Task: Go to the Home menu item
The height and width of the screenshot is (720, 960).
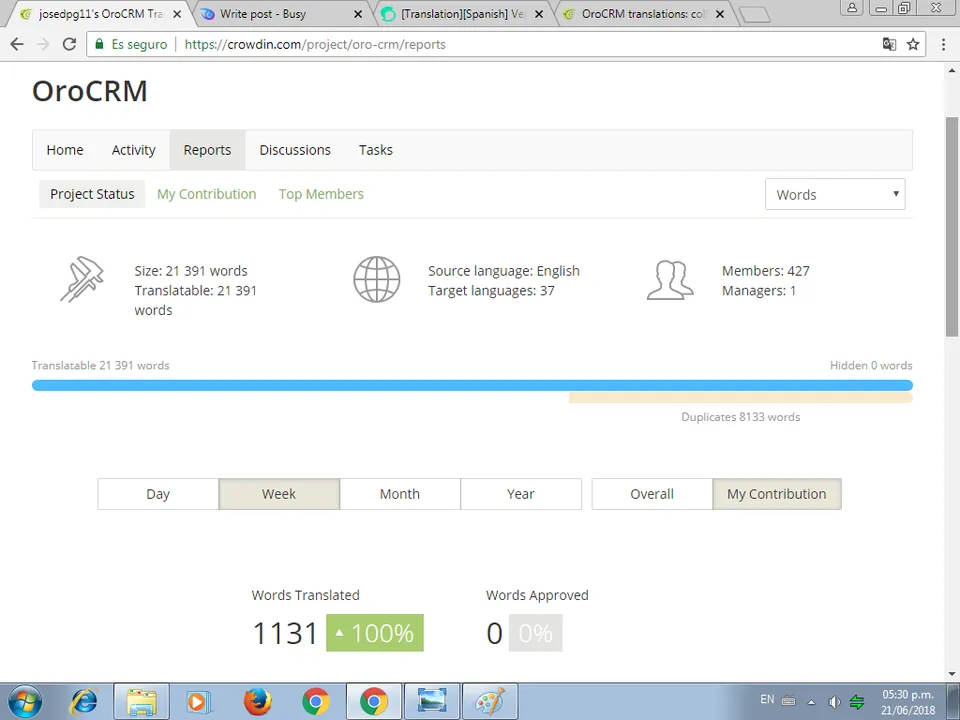Action: pyautogui.click(x=65, y=150)
